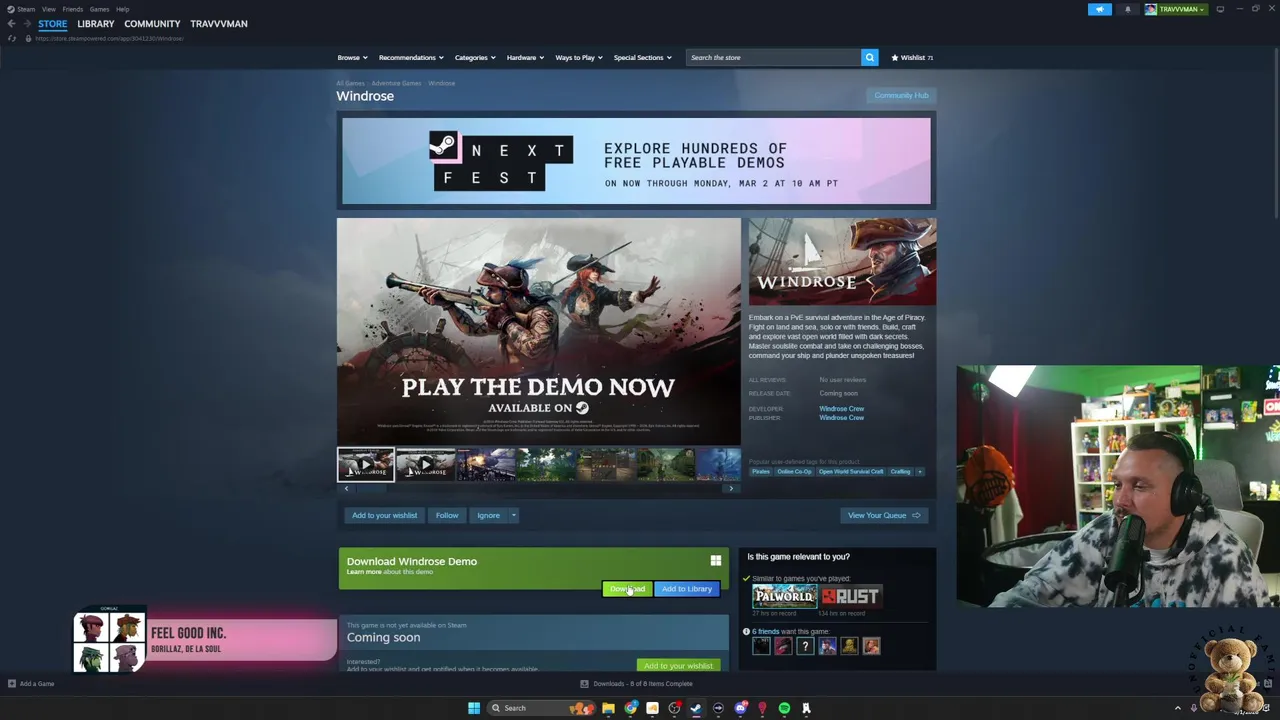Open the Games menu
The image size is (1280, 720).
pos(99,9)
